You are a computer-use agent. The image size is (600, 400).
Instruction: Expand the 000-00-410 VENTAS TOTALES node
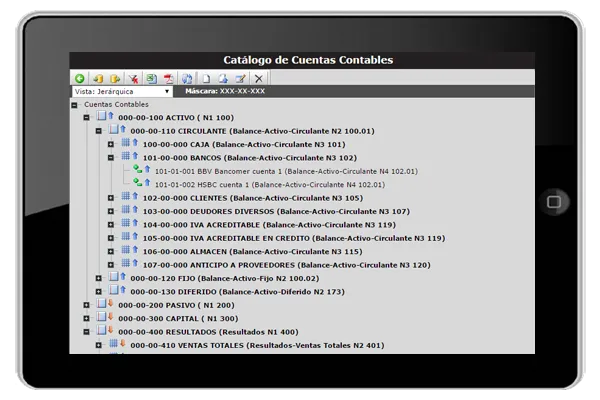coord(99,345)
